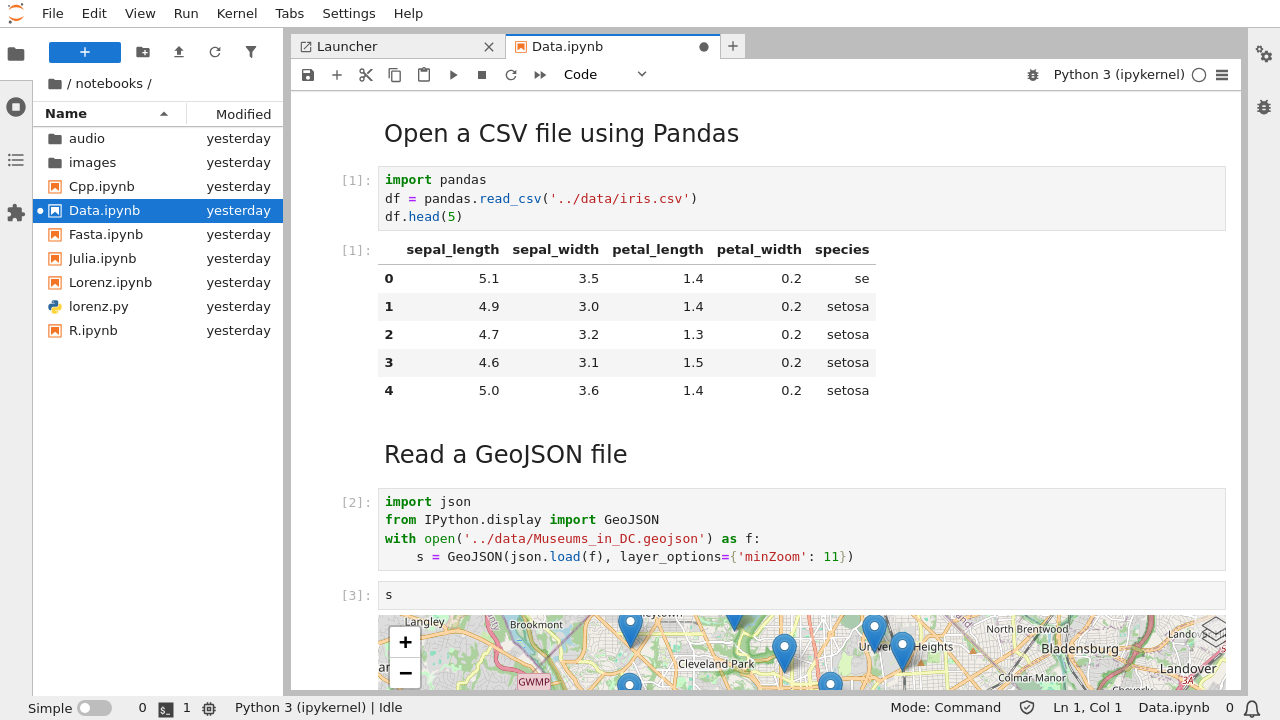Upload files to the notebooks folder
The height and width of the screenshot is (720, 1280).
tap(179, 51)
